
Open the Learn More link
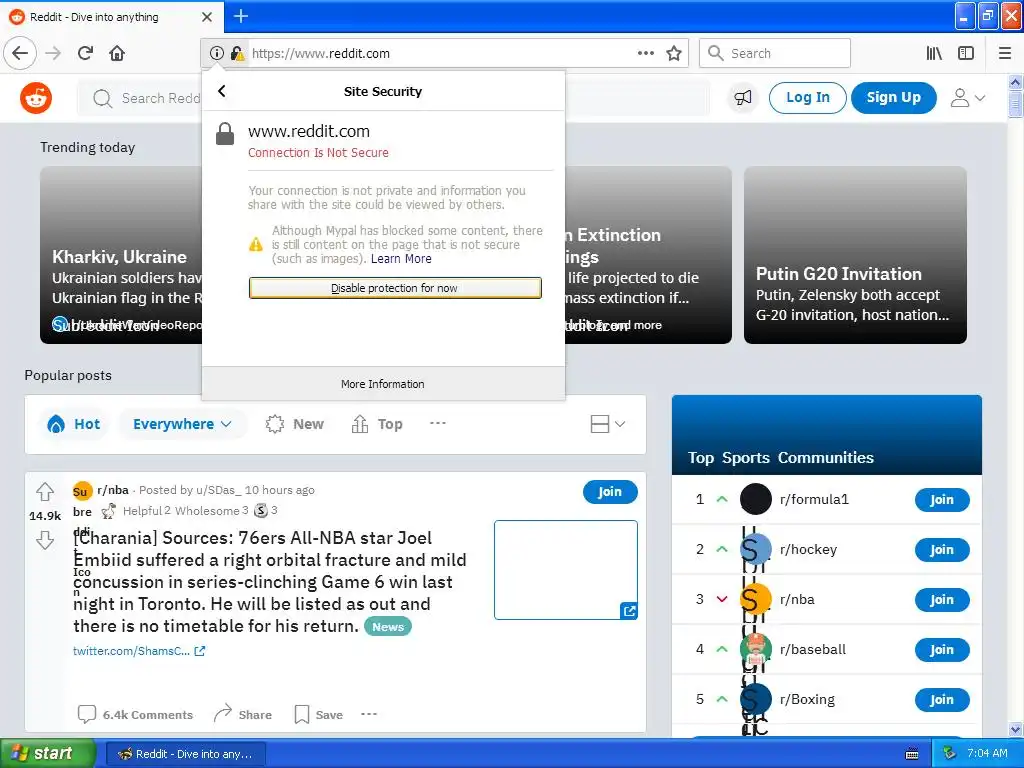coord(401,259)
